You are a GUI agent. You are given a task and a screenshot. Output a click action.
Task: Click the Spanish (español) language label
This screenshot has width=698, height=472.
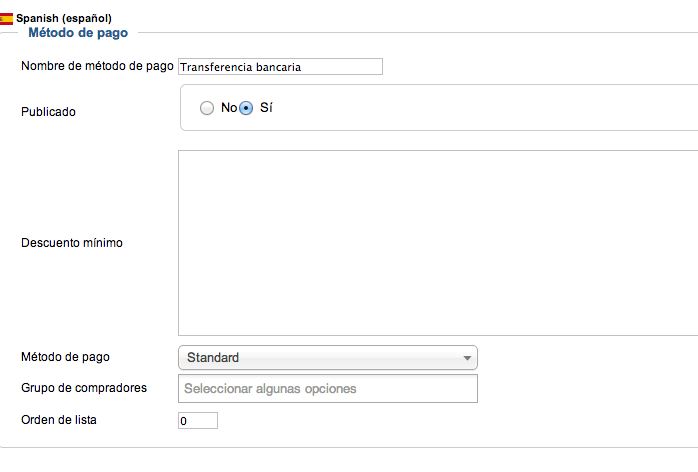point(64,18)
